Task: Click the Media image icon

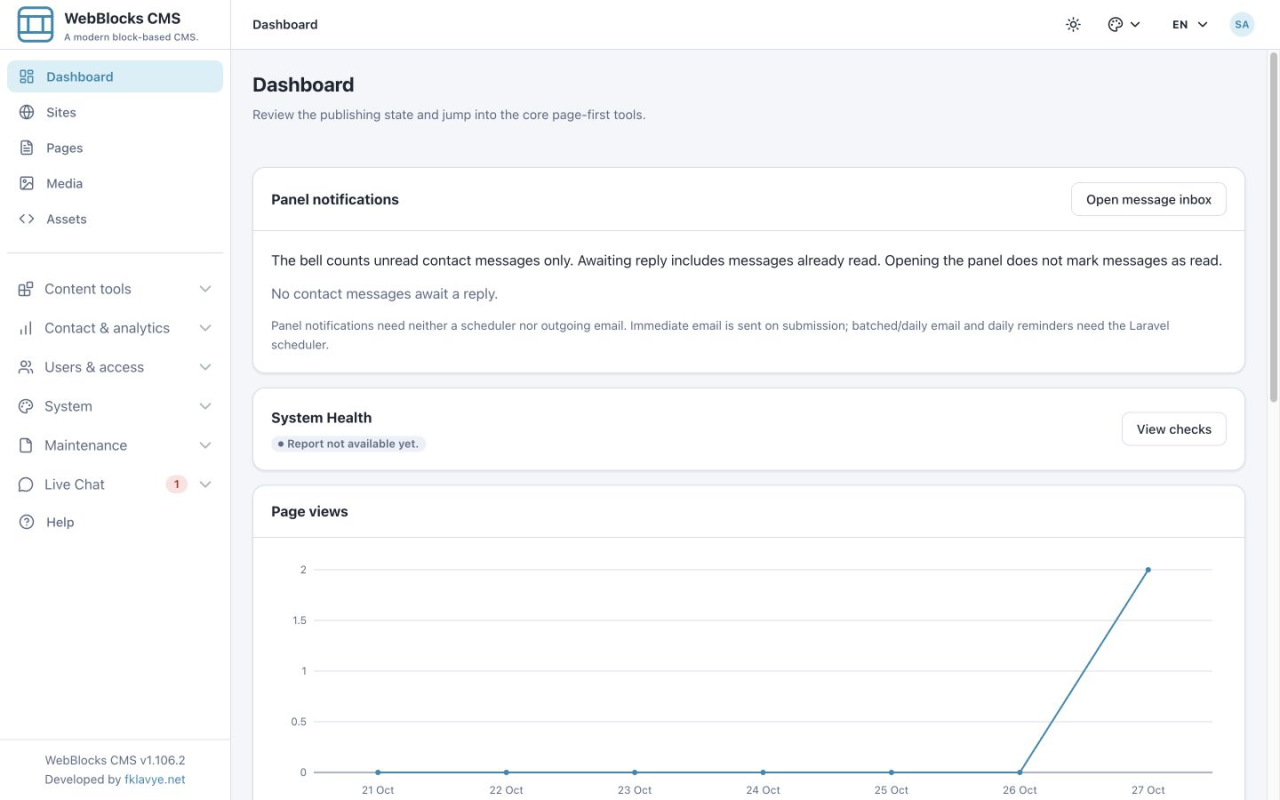Action: [27, 184]
